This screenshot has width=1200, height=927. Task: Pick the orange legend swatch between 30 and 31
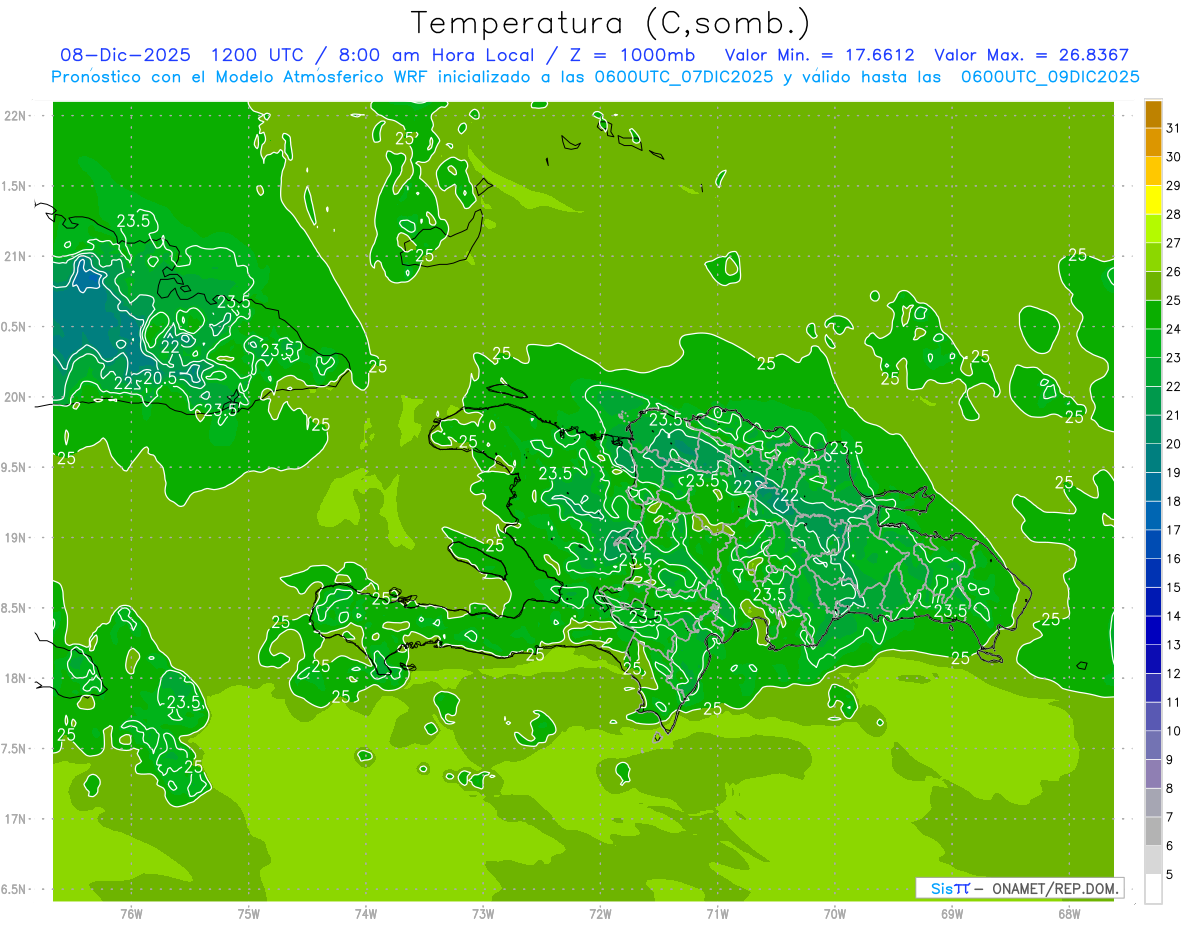tap(1153, 143)
